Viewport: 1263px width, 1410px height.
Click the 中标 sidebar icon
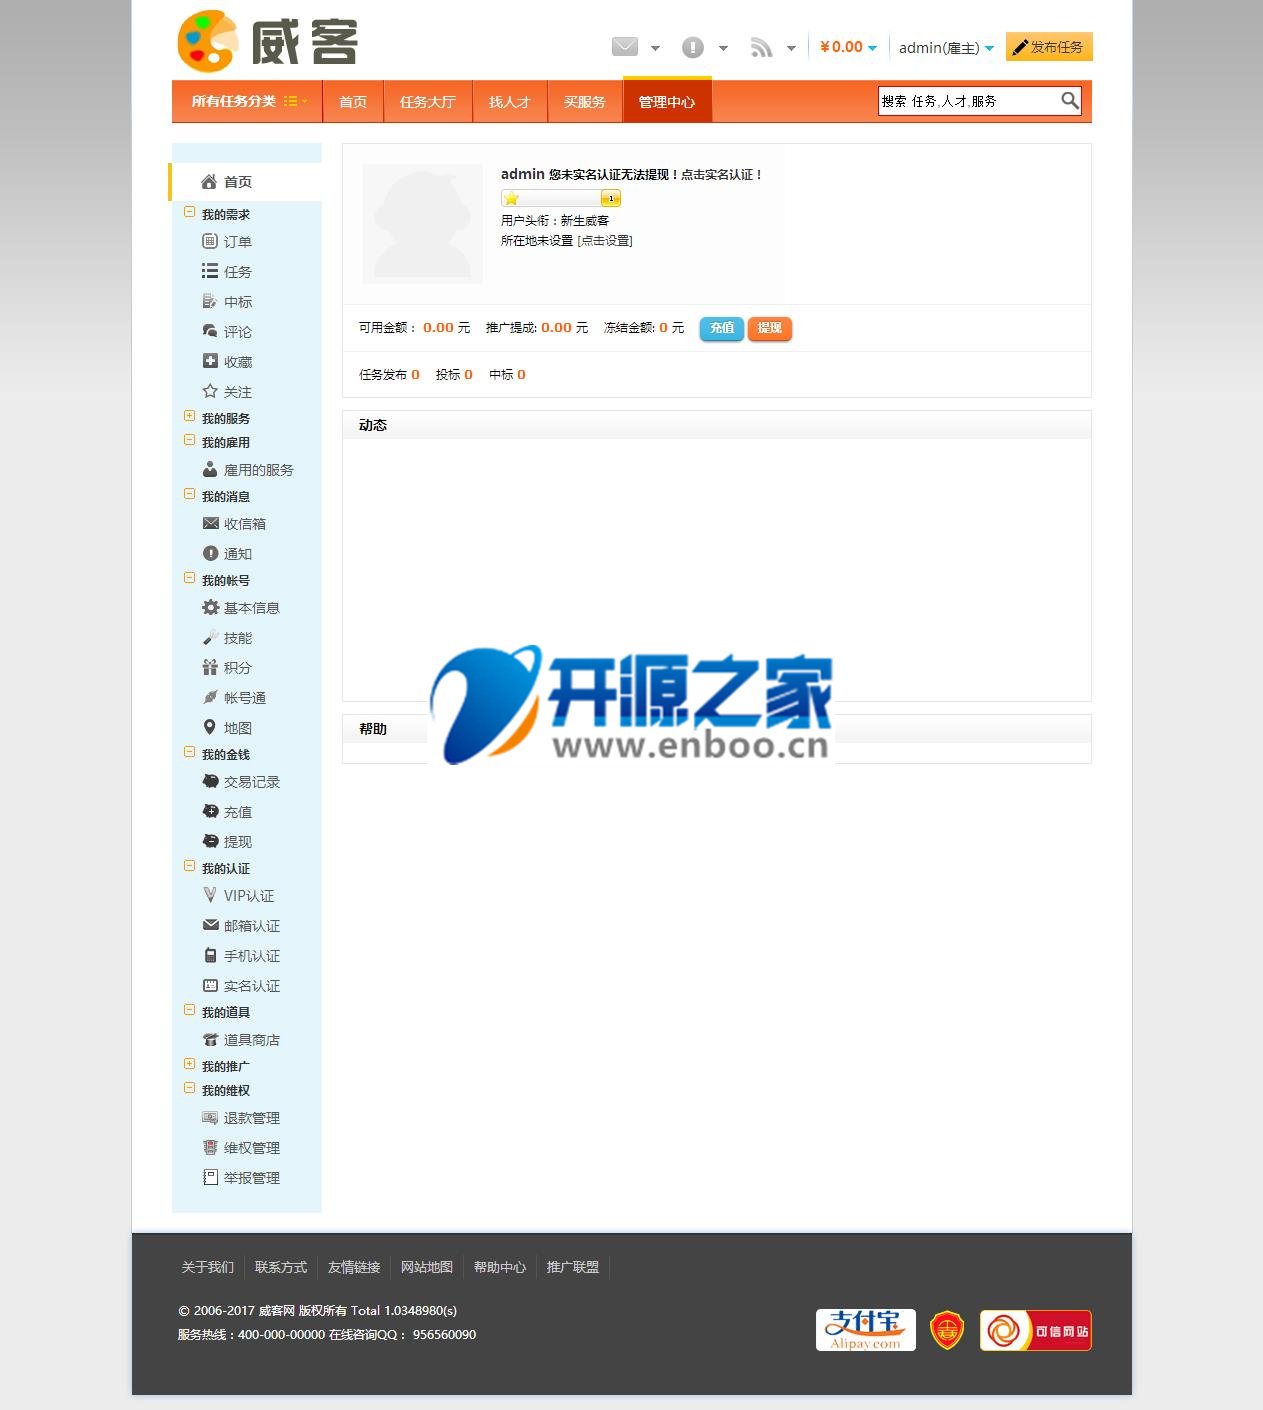point(210,301)
